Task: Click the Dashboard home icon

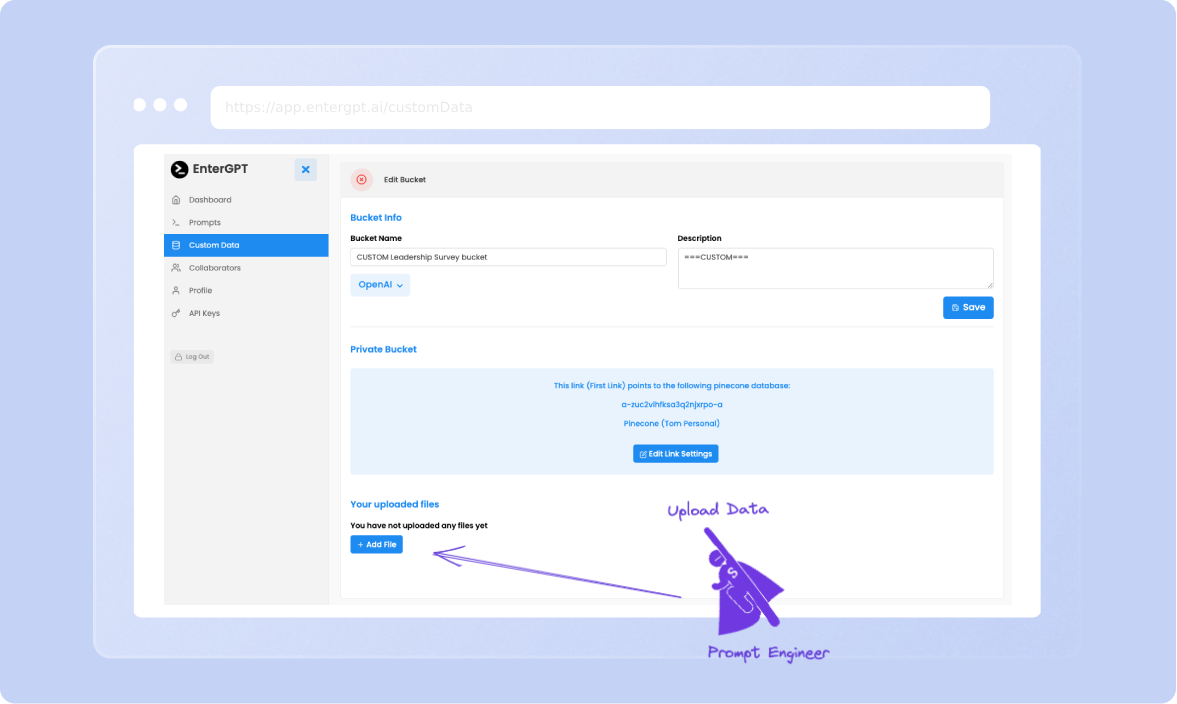Action: point(176,200)
